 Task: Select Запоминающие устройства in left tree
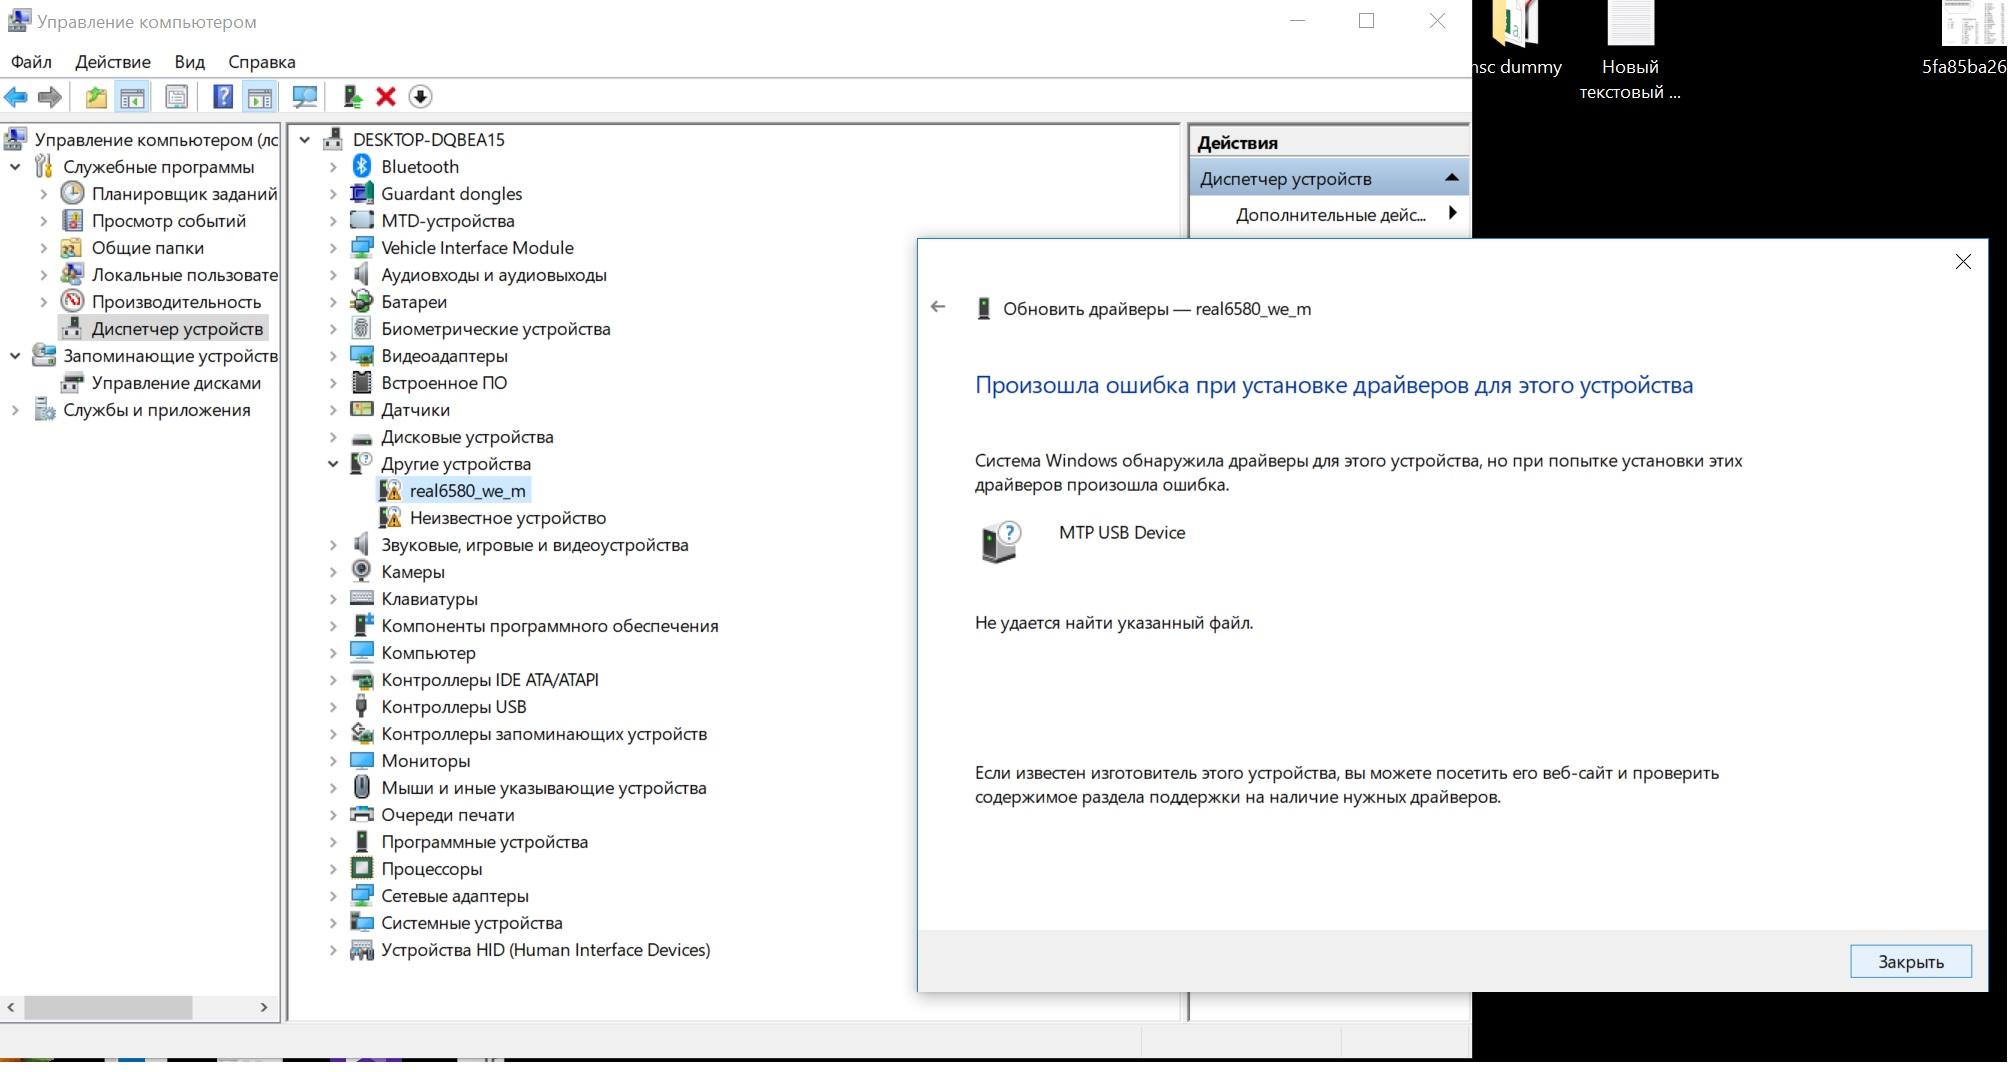[170, 356]
